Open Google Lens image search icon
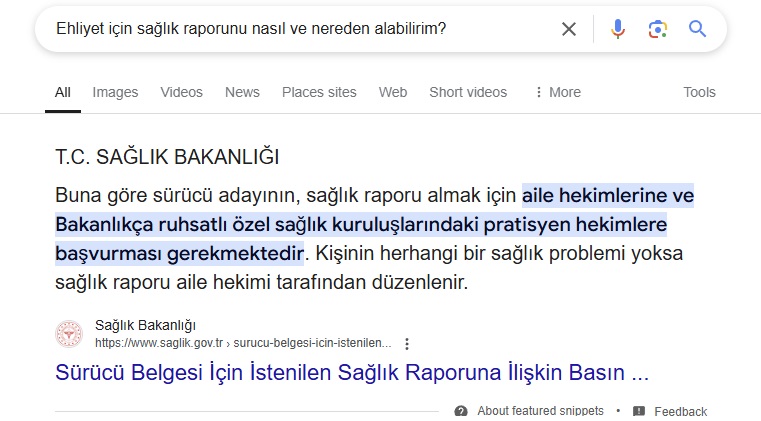 [x=657, y=29]
